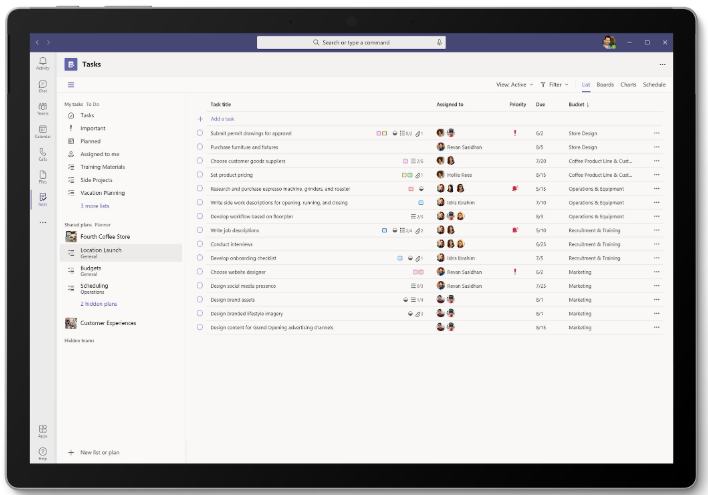
Task: Switch to the Charts view tab
Action: (628, 85)
